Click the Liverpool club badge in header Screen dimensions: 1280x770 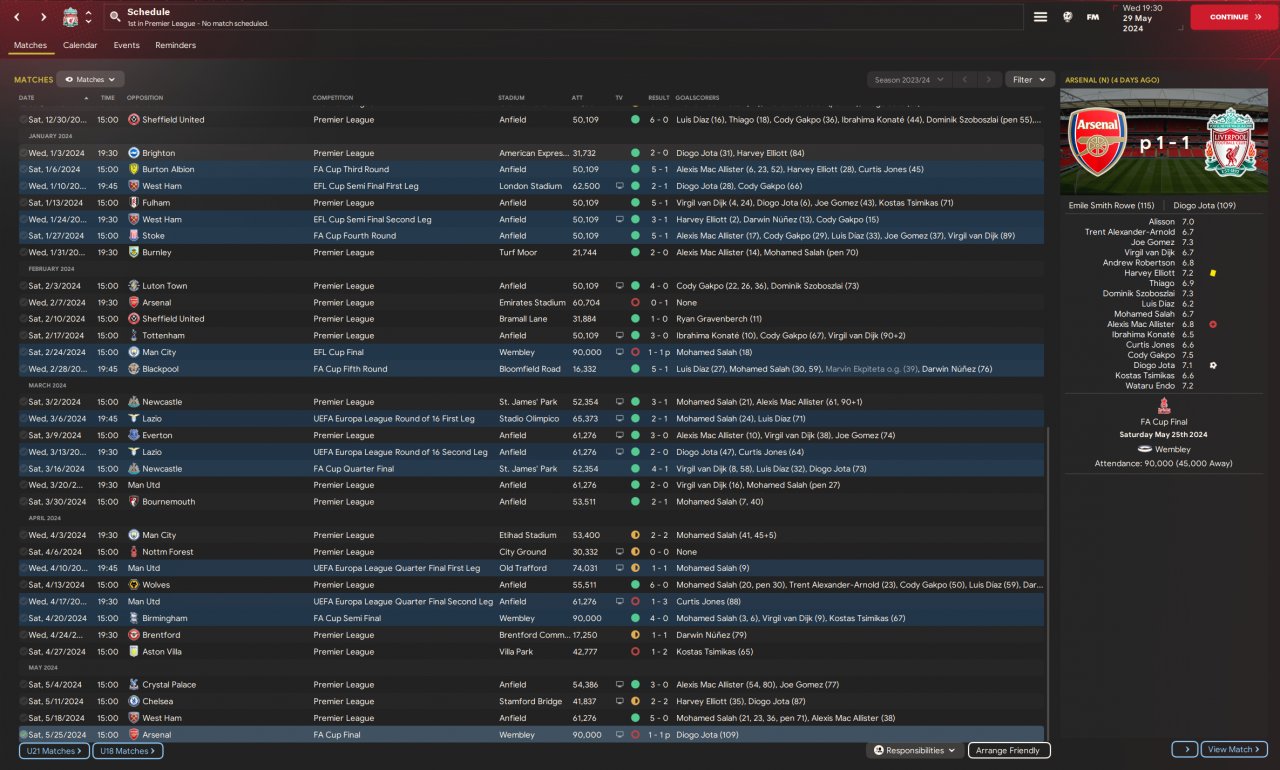[x=70, y=17]
